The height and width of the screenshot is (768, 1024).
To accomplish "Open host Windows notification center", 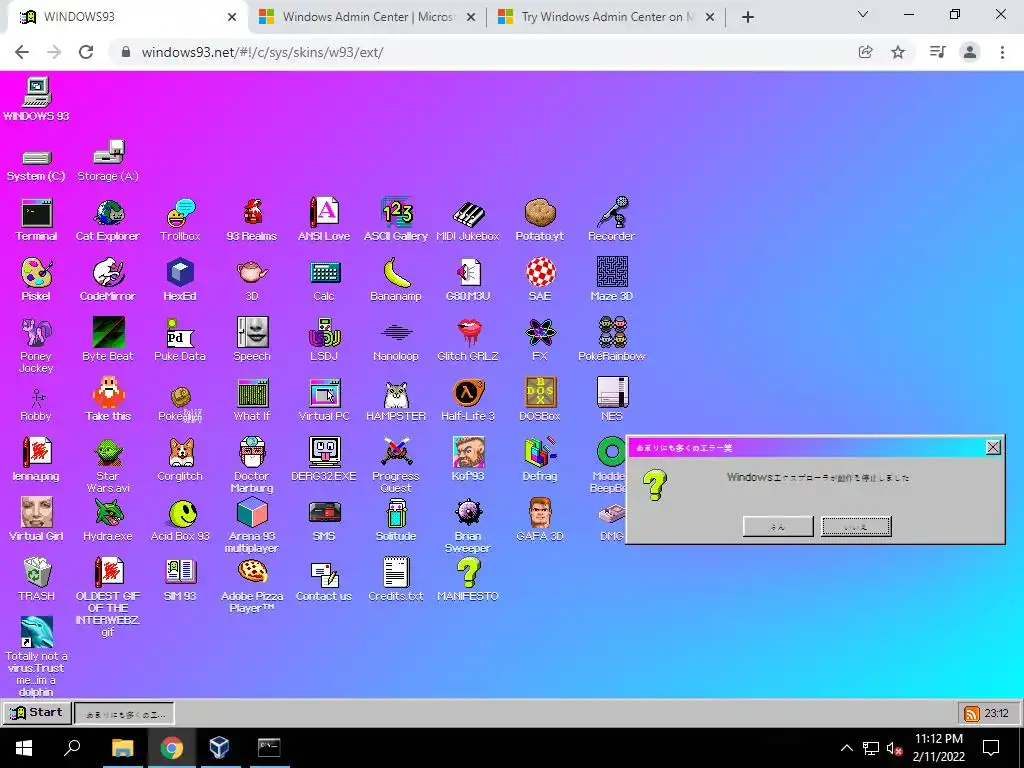I will (991, 748).
